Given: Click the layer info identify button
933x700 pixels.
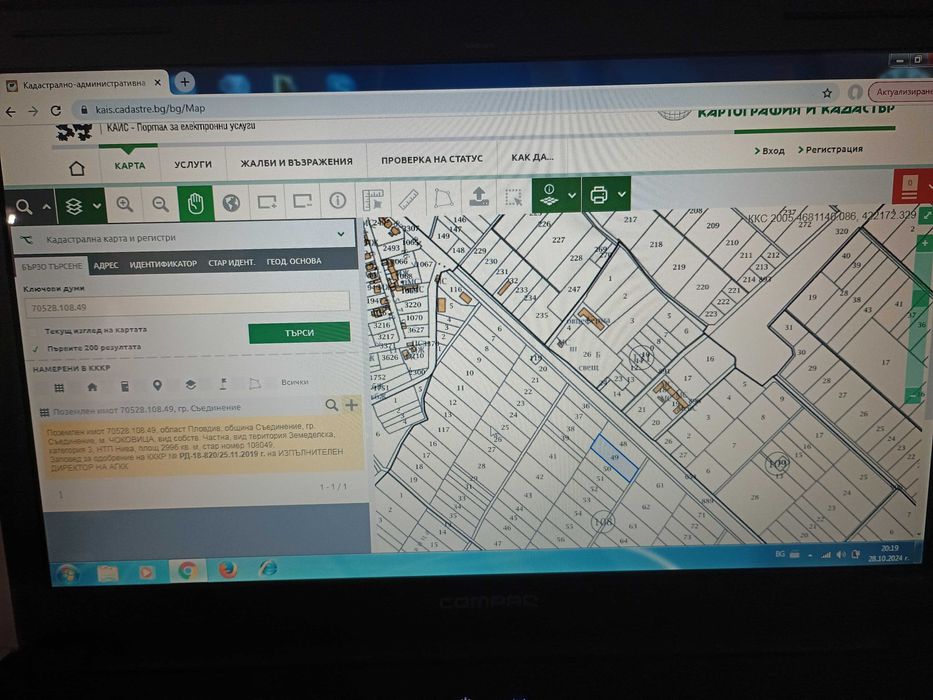Looking at the screenshot, I should 549,195.
